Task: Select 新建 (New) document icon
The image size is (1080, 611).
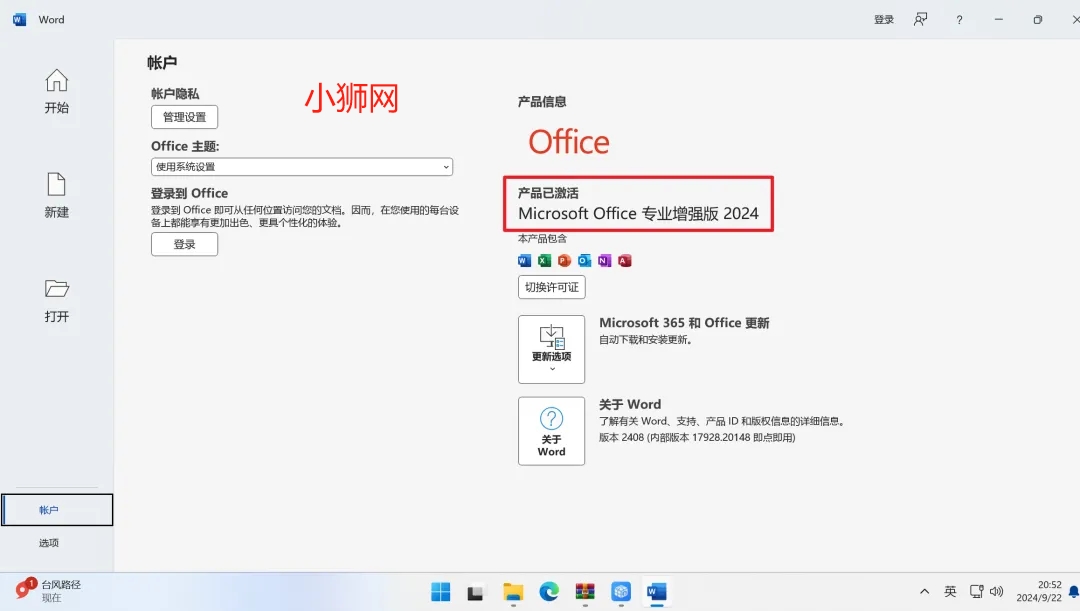Action: point(56,196)
